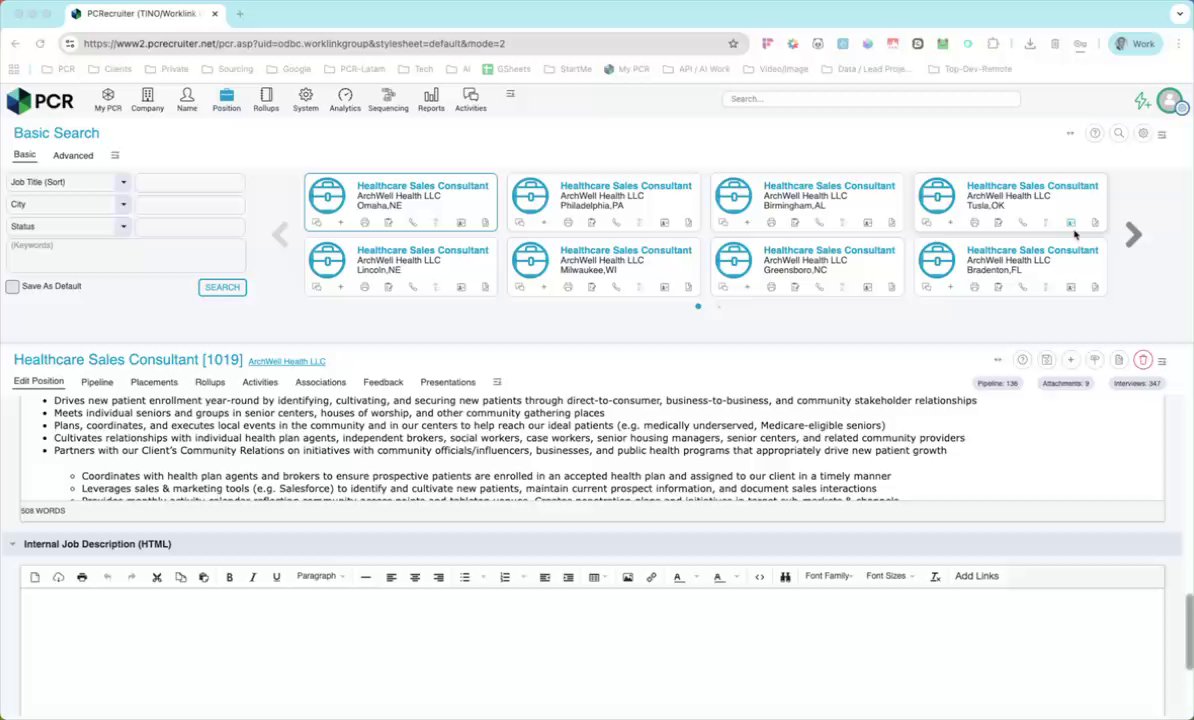Toggle underline formatting in editor
The height and width of the screenshot is (720, 1194).
(x=276, y=578)
